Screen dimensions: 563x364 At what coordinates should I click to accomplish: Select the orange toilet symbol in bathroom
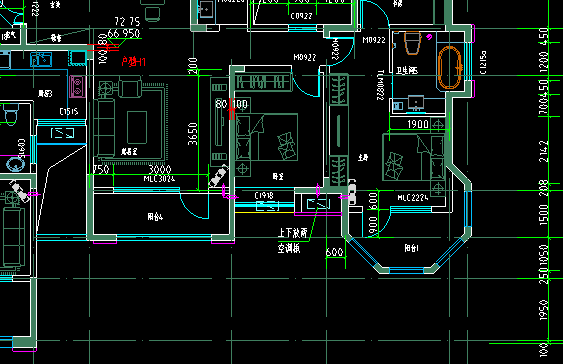(x=412, y=42)
